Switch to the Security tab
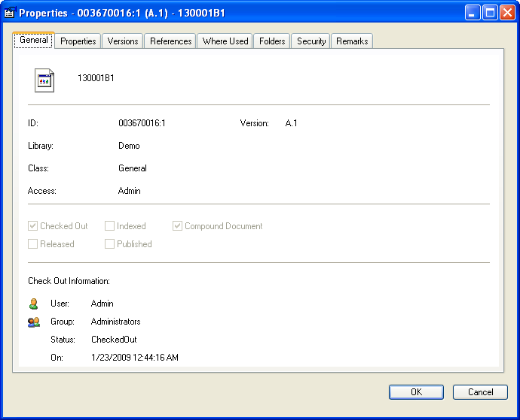This screenshot has width=520, height=420. point(311,41)
